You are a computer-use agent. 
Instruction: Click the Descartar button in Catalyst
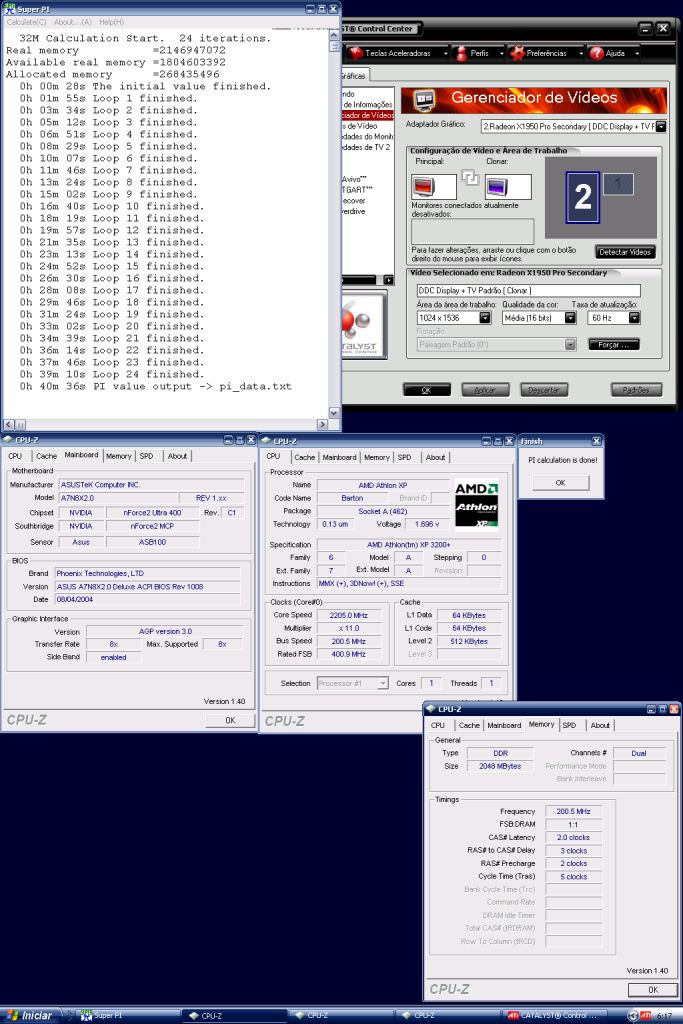pyautogui.click(x=544, y=390)
